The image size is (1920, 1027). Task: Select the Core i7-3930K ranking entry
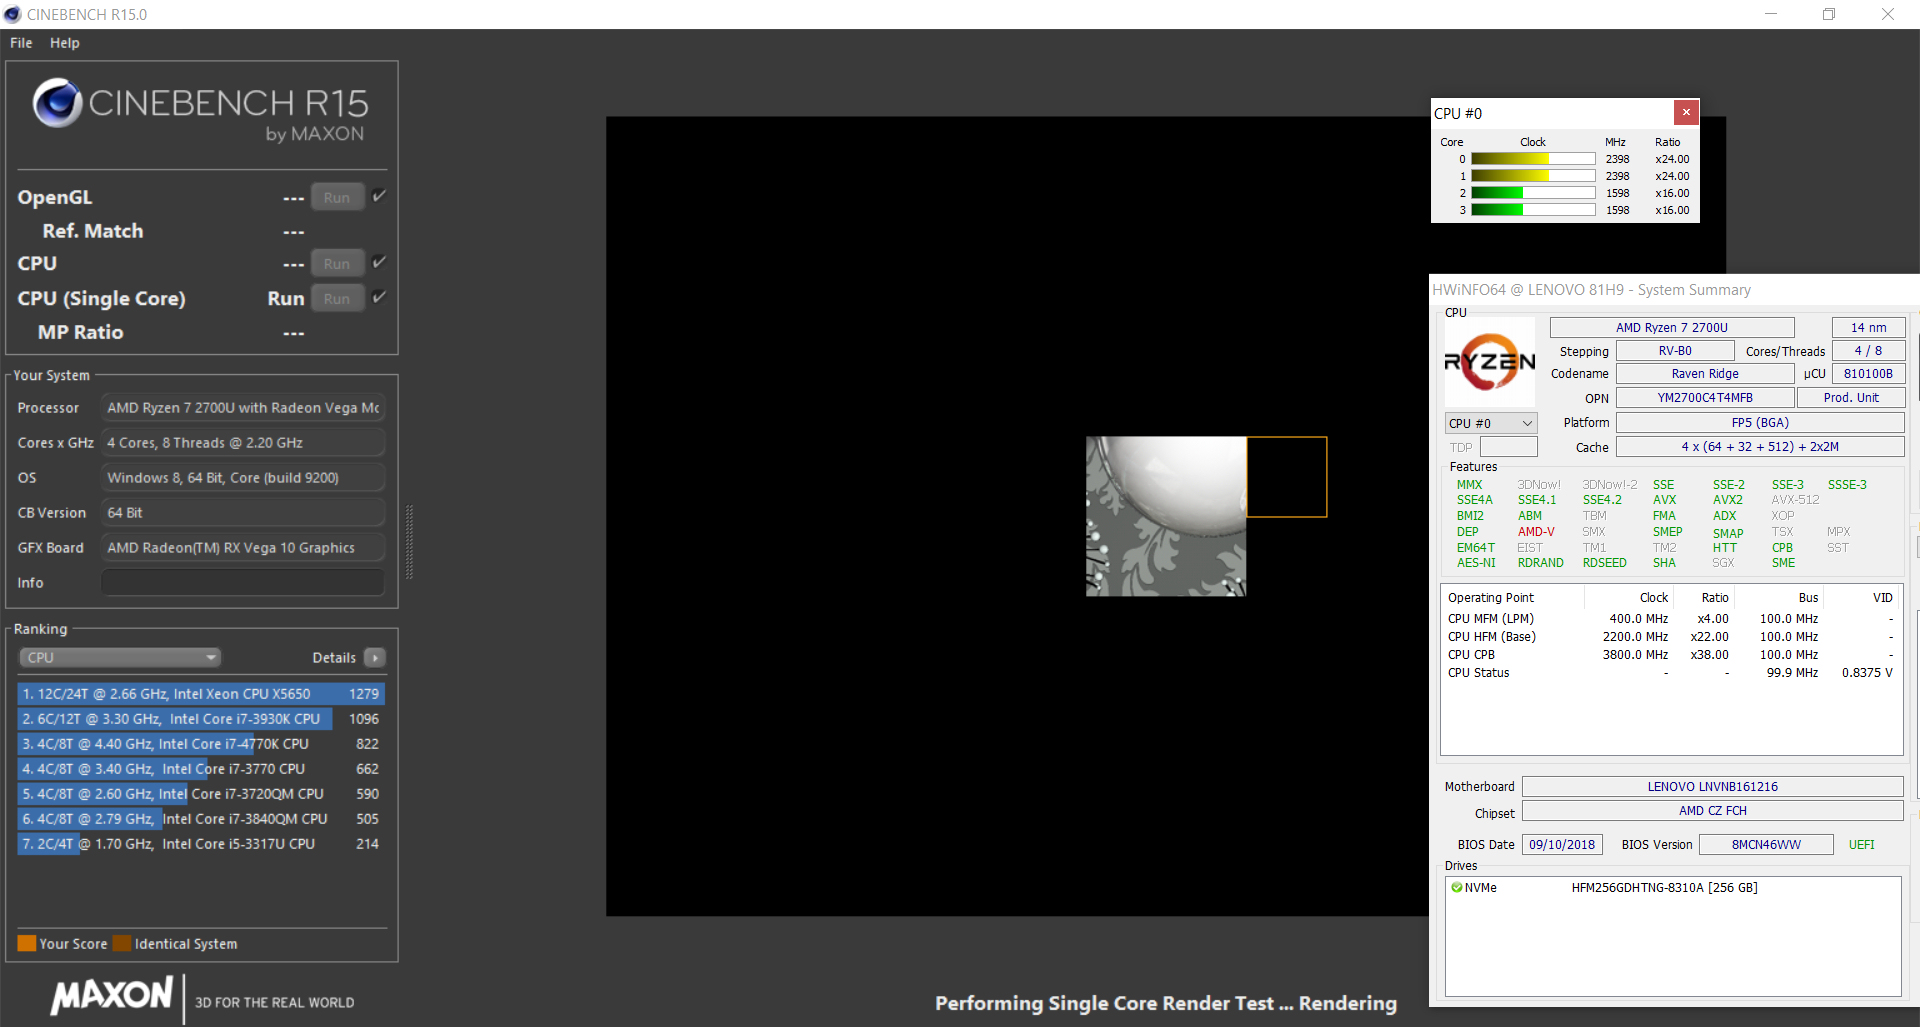(x=201, y=718)
